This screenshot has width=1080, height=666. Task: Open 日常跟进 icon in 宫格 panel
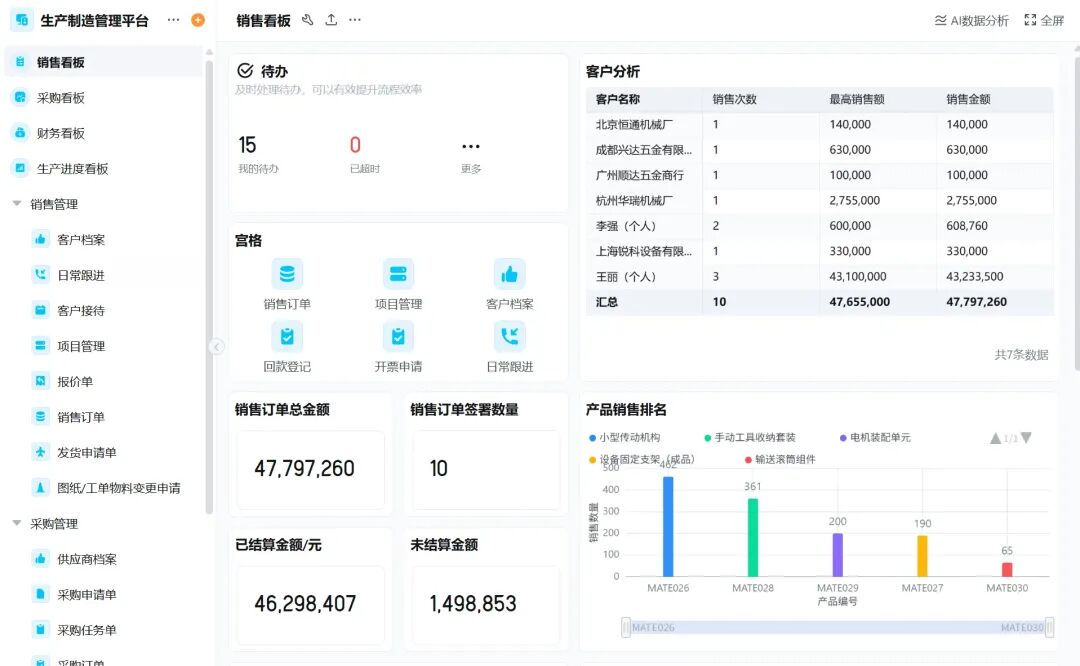(510, 337)
